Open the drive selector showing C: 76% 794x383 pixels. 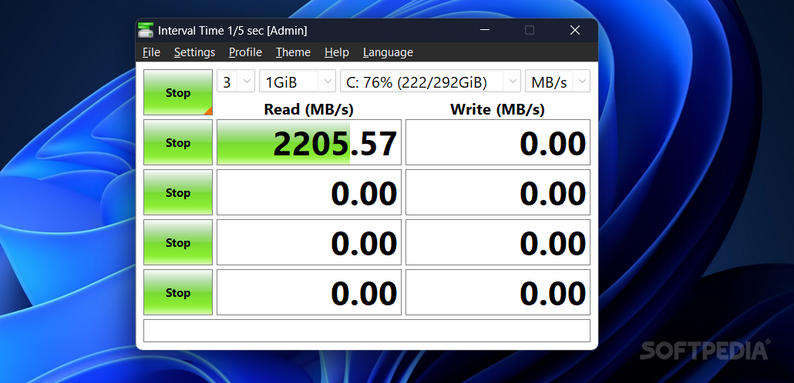click(x=430, y=81)
